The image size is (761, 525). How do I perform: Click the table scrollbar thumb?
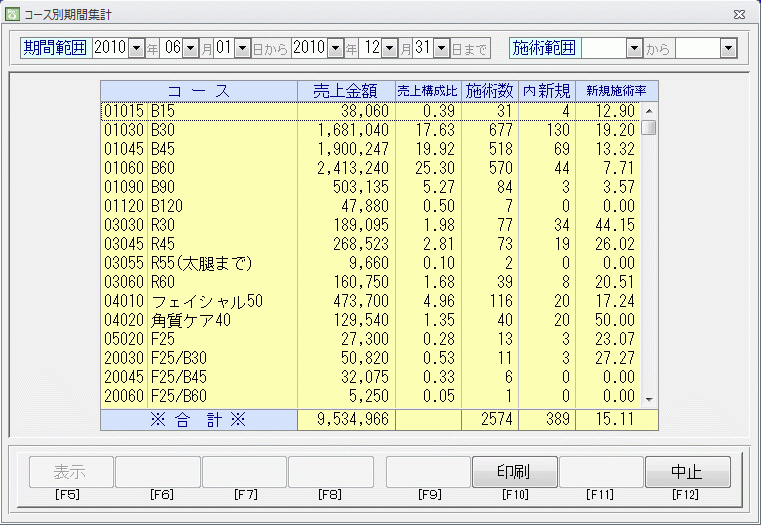click(649, 128)
